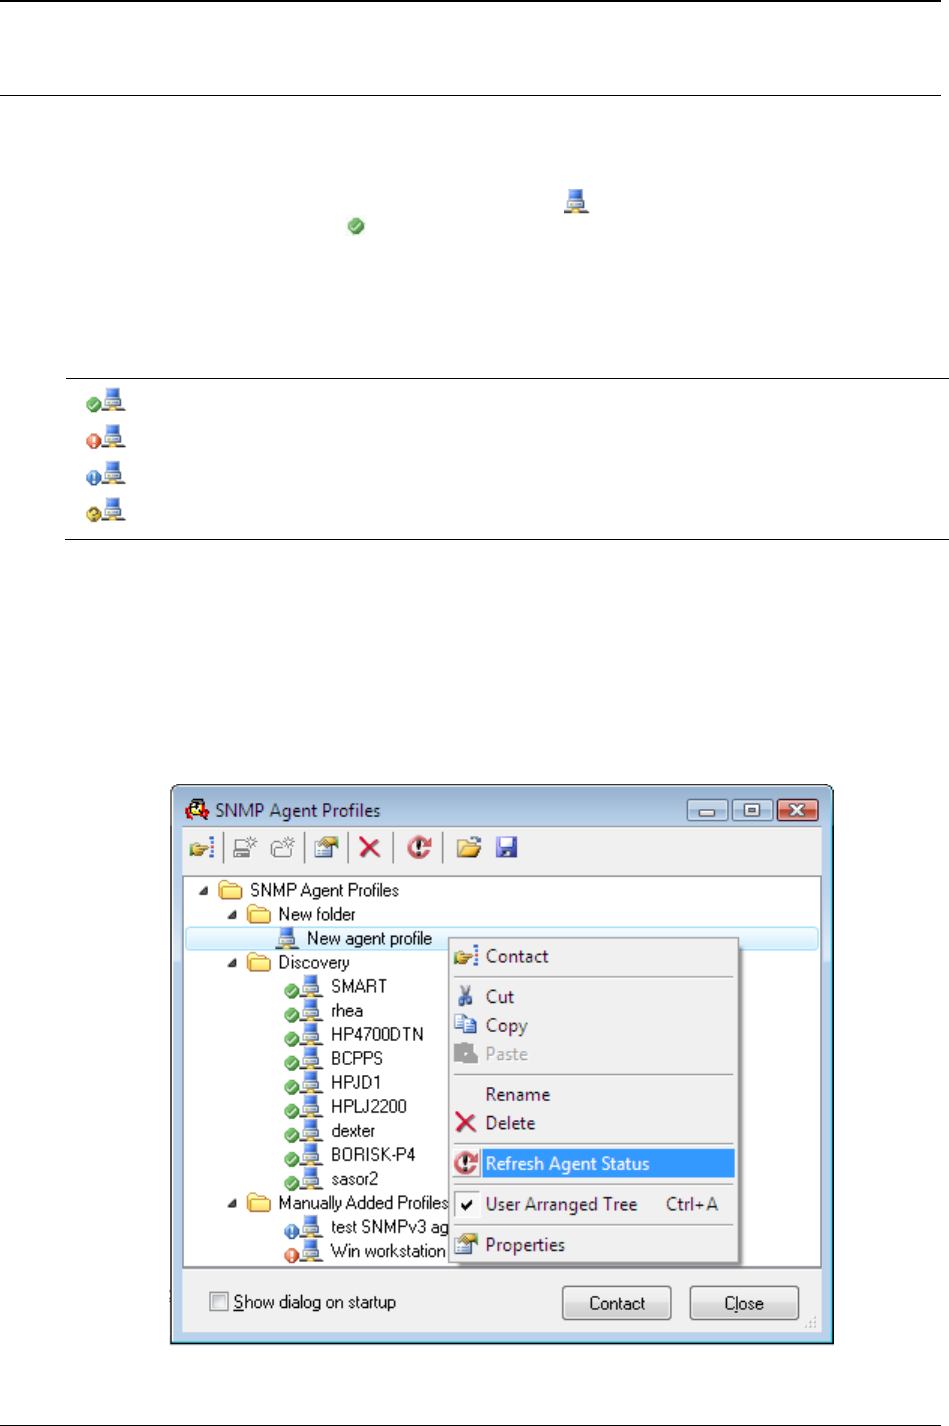Select the Discovery folder label
This screenshot has height=1426, width=949.
(314, 962)
